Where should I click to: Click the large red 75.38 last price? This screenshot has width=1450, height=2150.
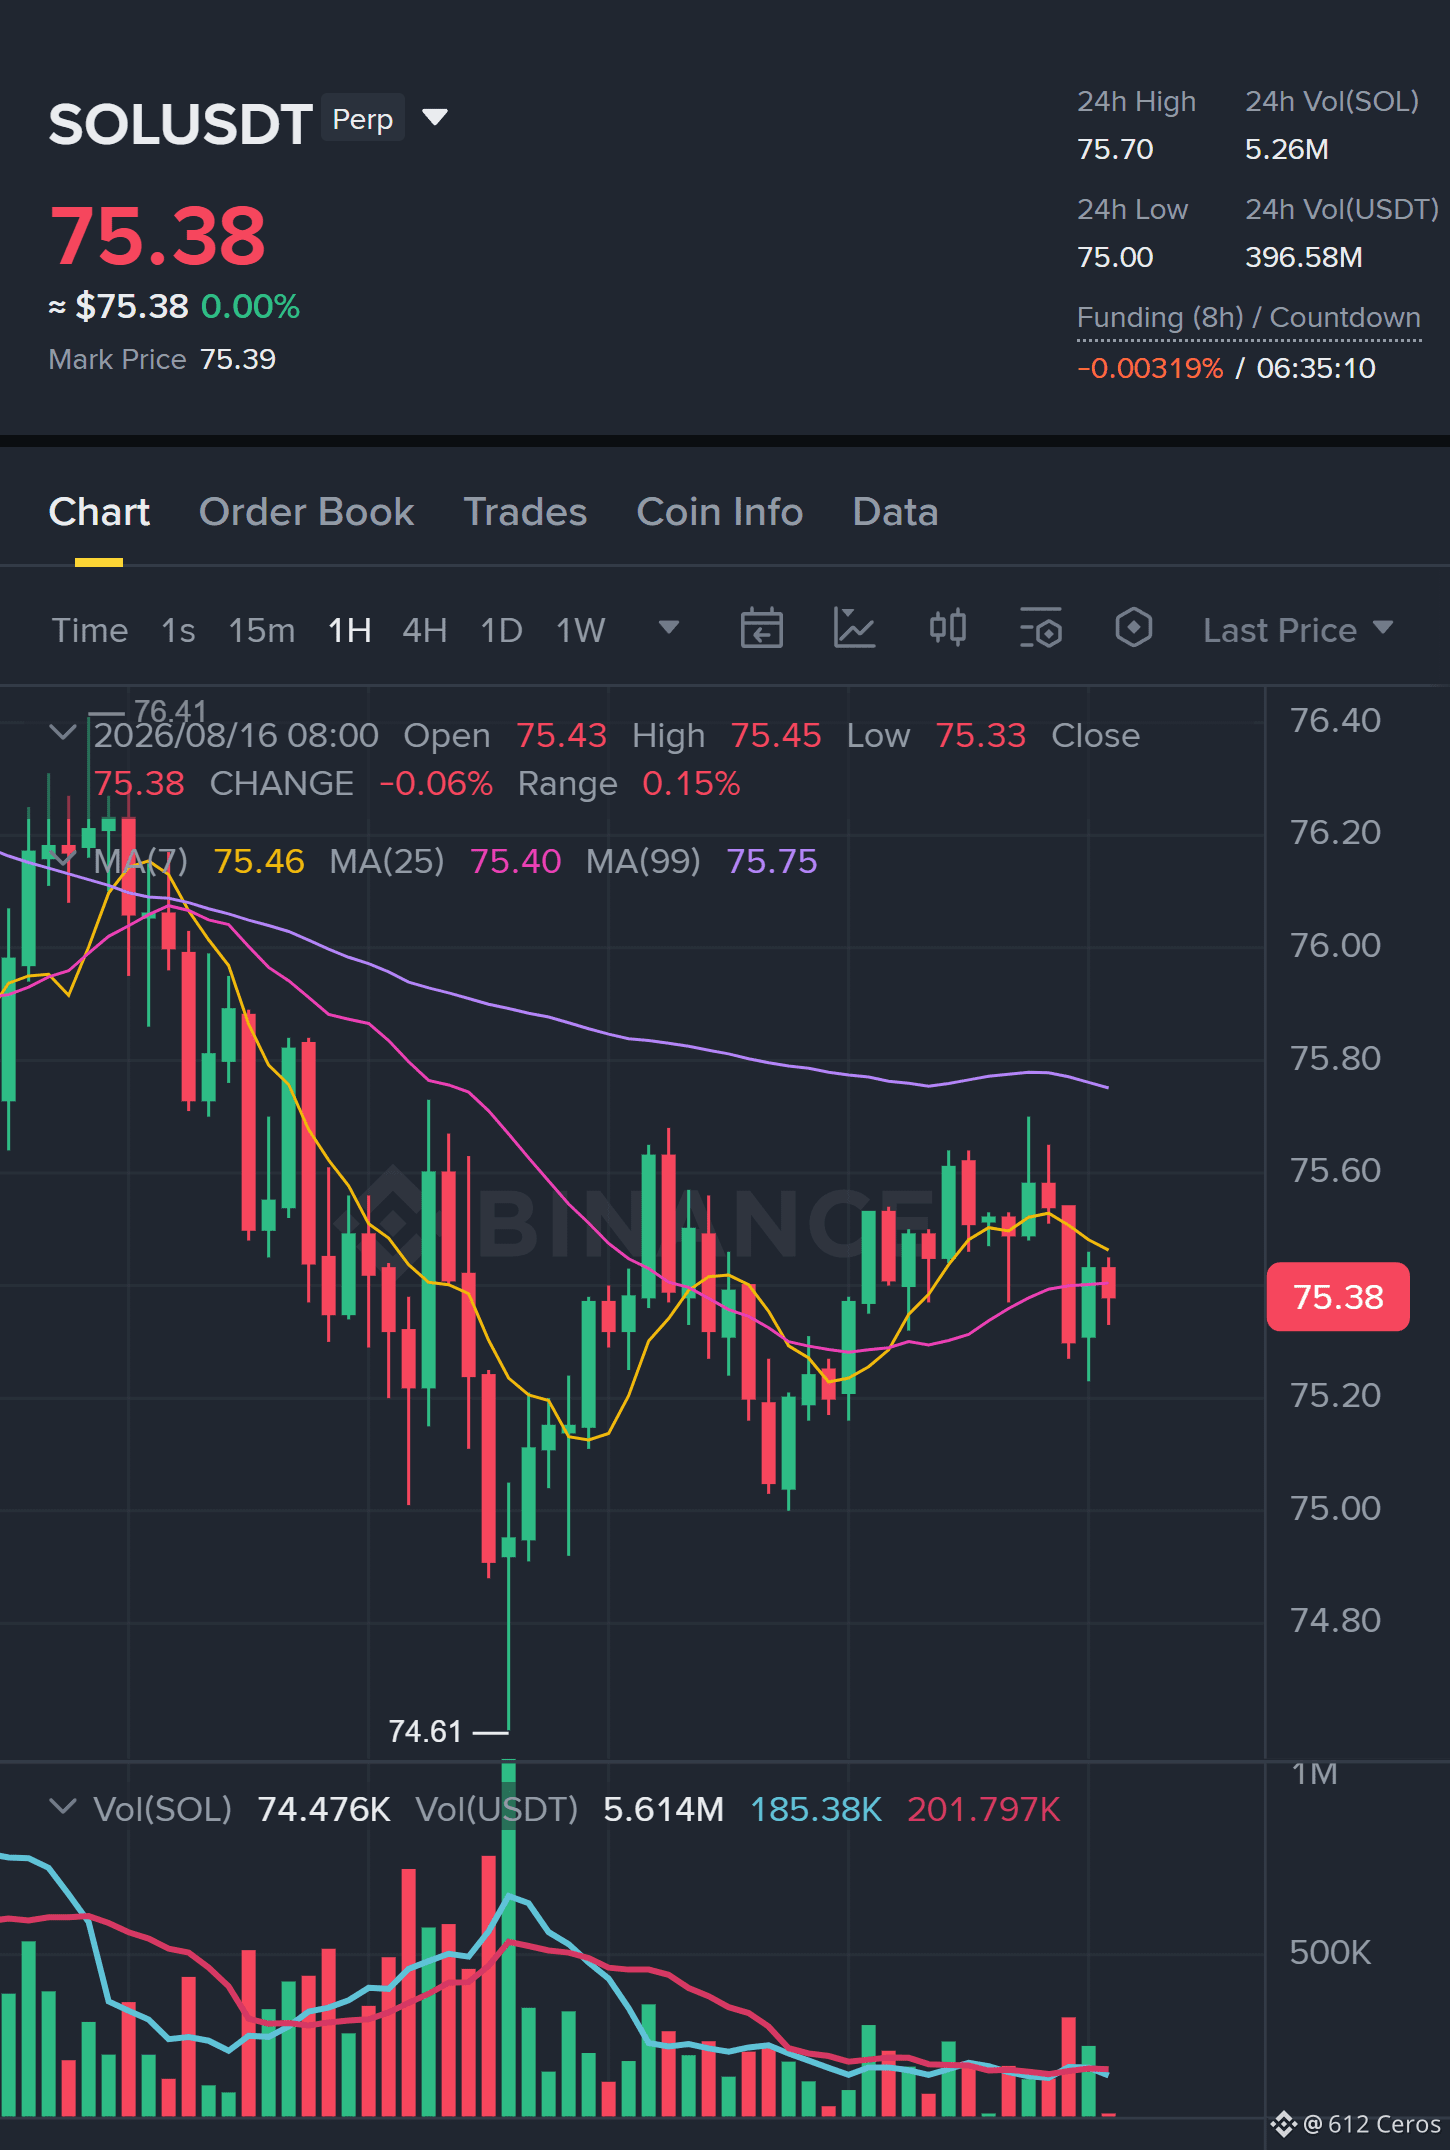click(158, 237)
